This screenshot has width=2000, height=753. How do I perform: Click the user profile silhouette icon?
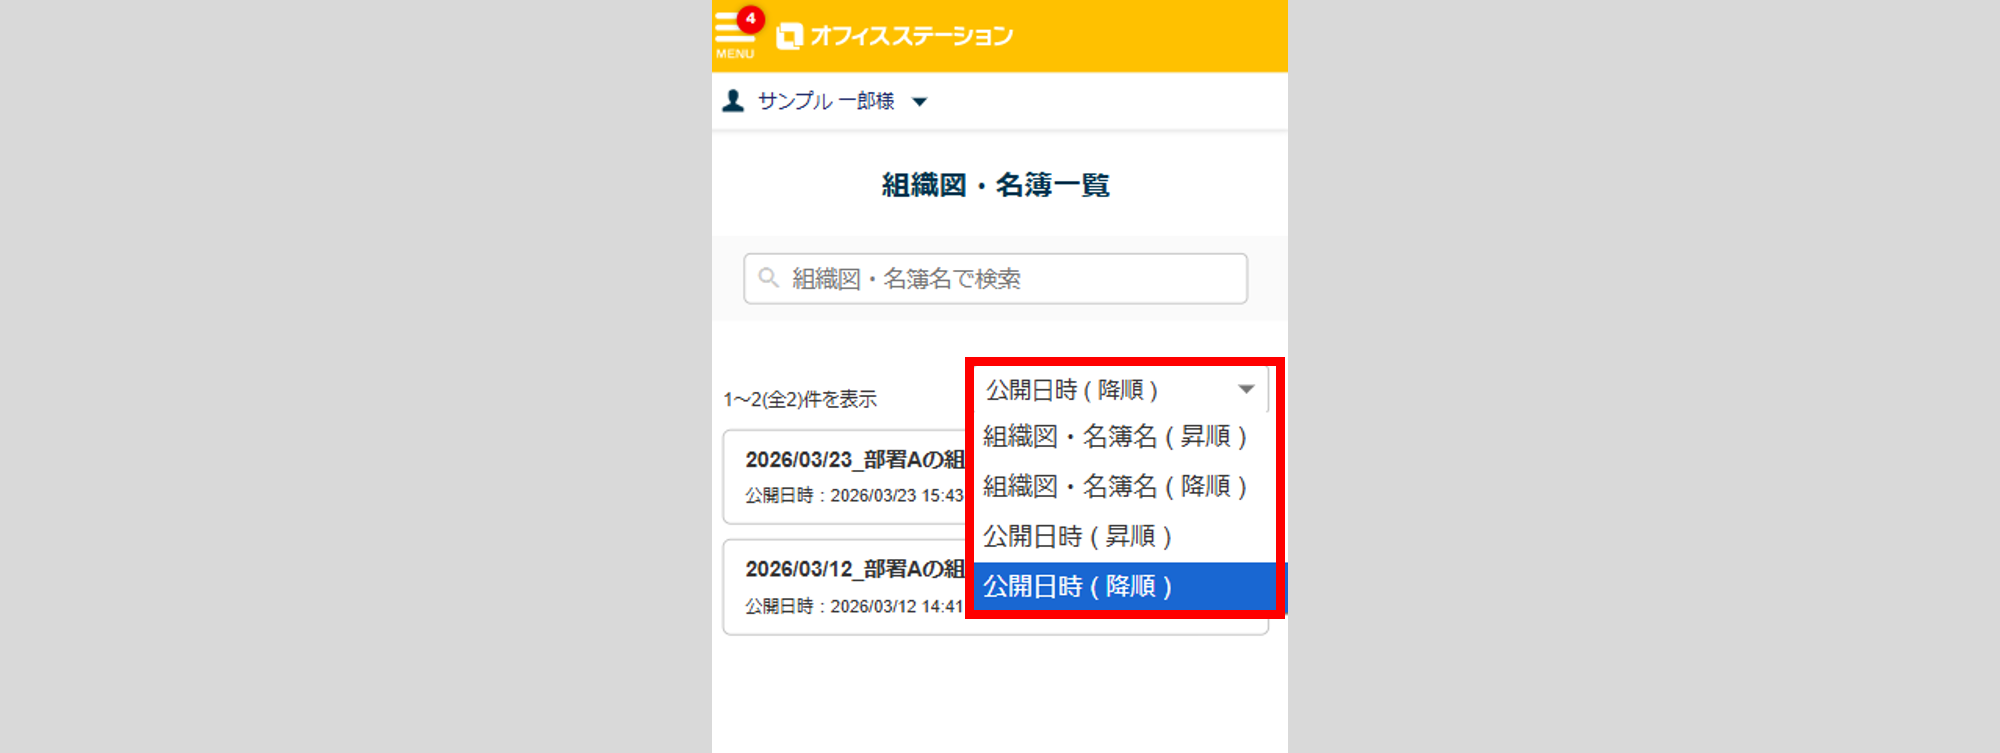tap(733, 101)
